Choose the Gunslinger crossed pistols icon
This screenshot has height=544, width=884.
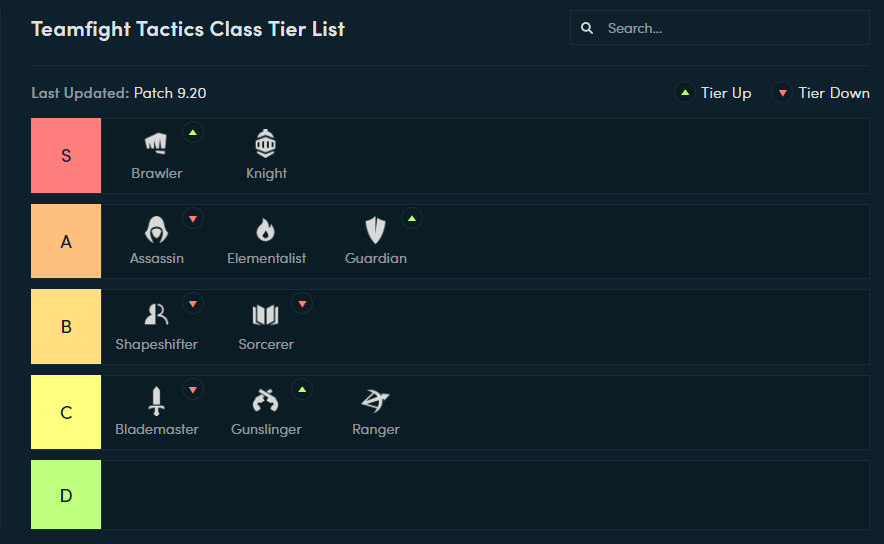(x=266, y=400)
